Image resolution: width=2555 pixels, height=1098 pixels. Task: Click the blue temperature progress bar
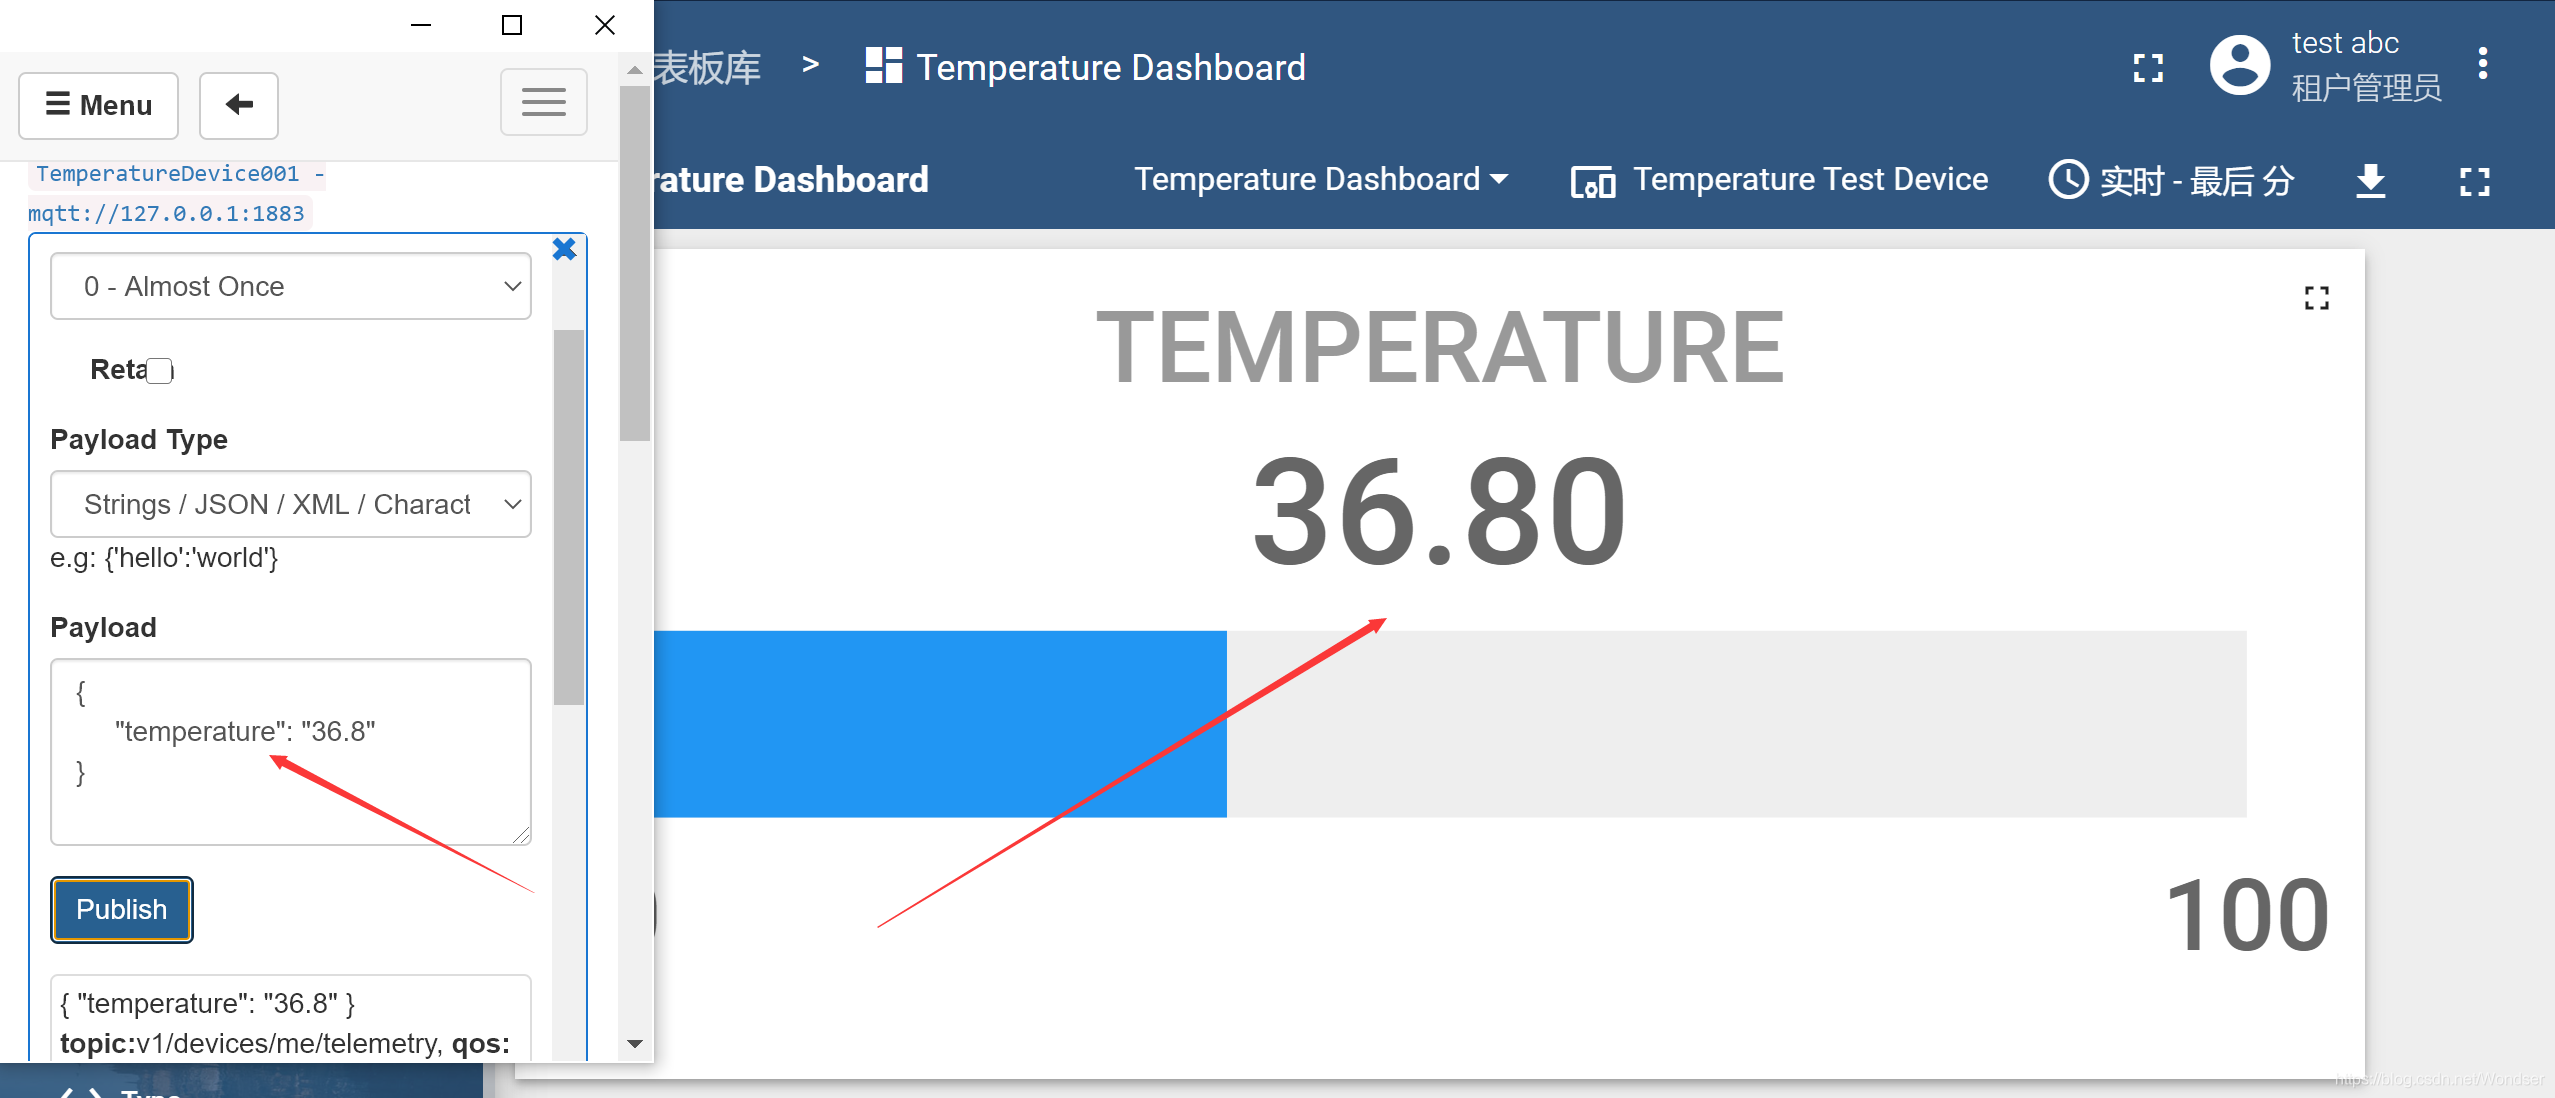pos(940,724)
